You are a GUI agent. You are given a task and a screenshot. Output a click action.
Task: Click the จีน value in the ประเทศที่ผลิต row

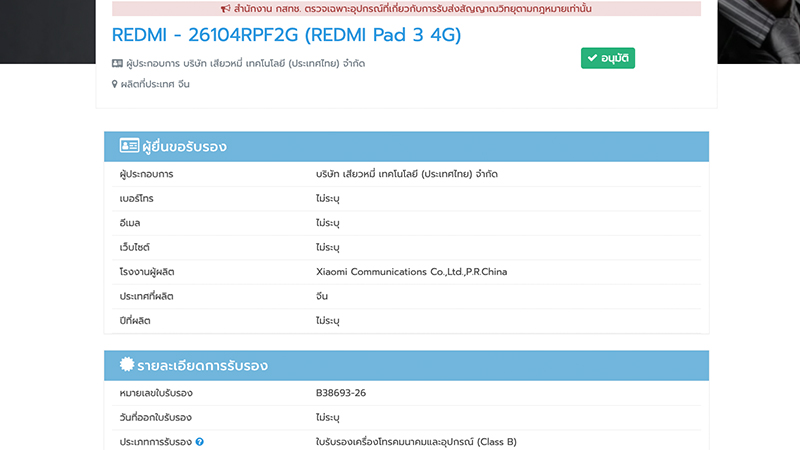(321, 296)
